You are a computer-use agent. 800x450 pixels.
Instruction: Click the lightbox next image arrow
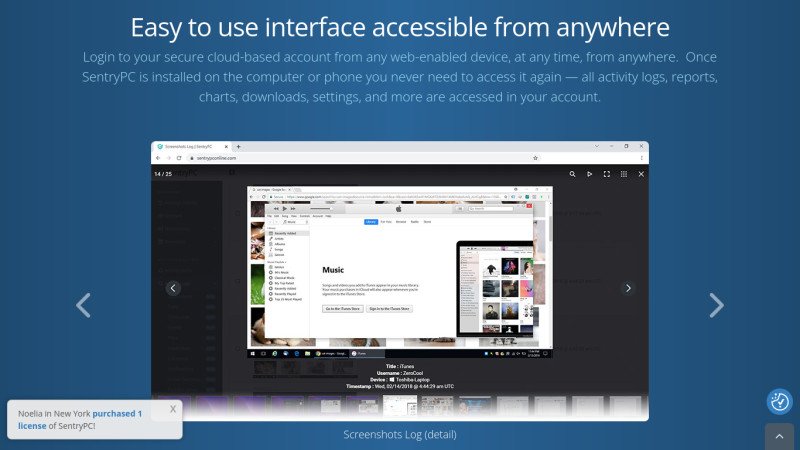[x=627, y=288]
